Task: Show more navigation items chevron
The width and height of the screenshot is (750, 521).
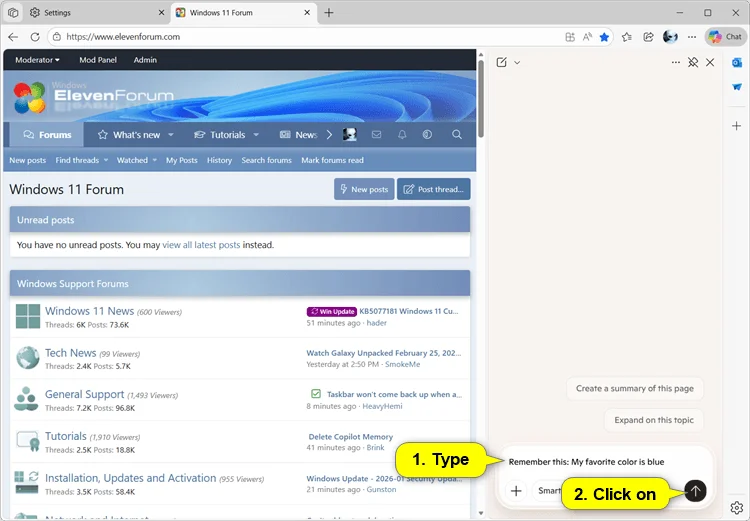Action: 329,135
